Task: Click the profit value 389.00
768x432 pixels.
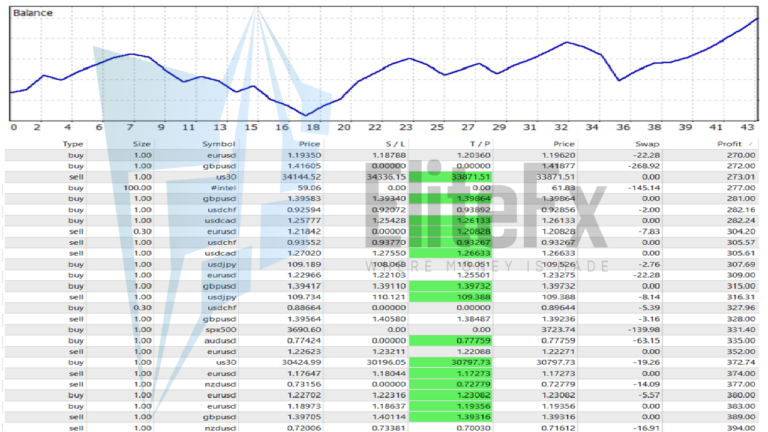Action: coord(741,417)
